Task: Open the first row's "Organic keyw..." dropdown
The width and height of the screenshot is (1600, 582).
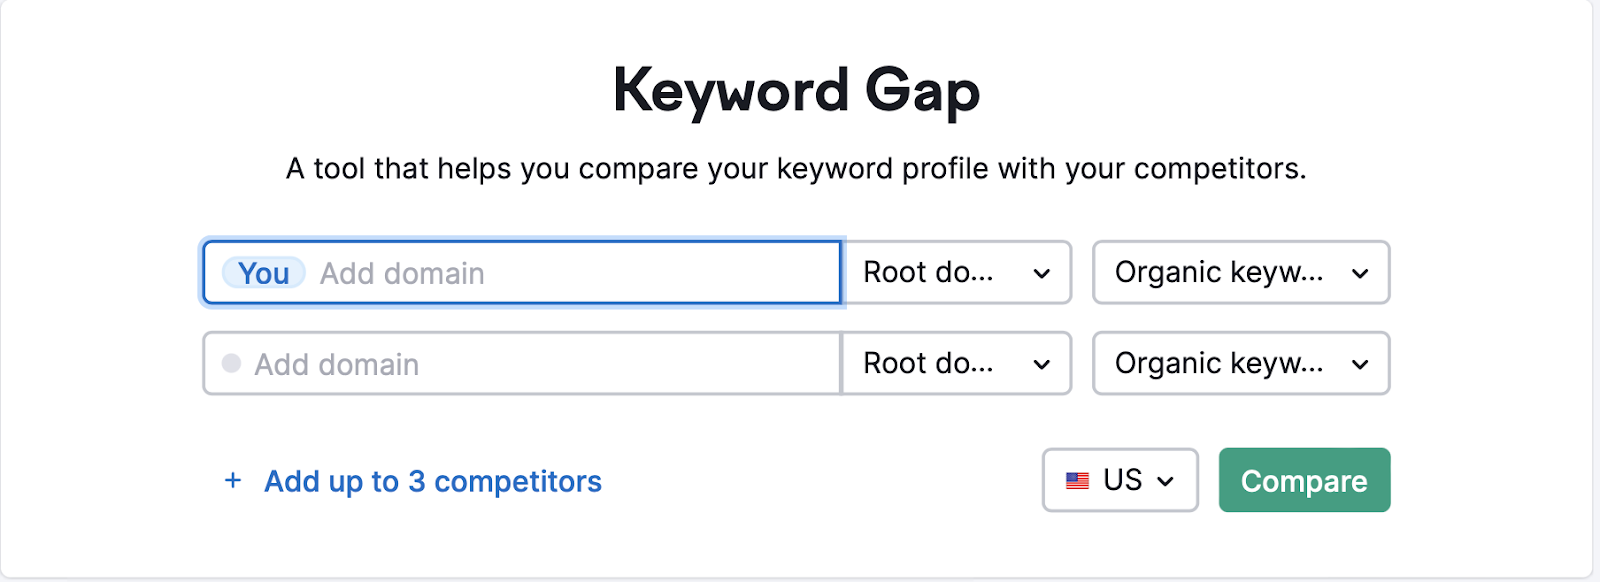Action: click(x=1240, y=273)
